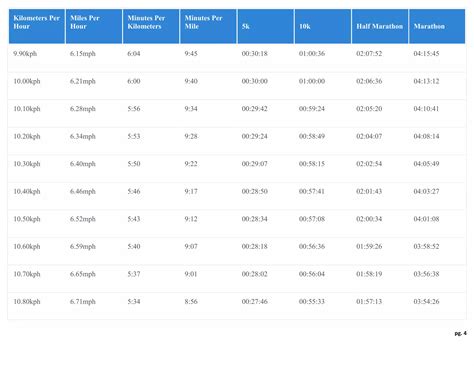This screenshot has width=474, height=366.
Task: Click the 9:17 minutes per mile value
Action: coord(191,191)
